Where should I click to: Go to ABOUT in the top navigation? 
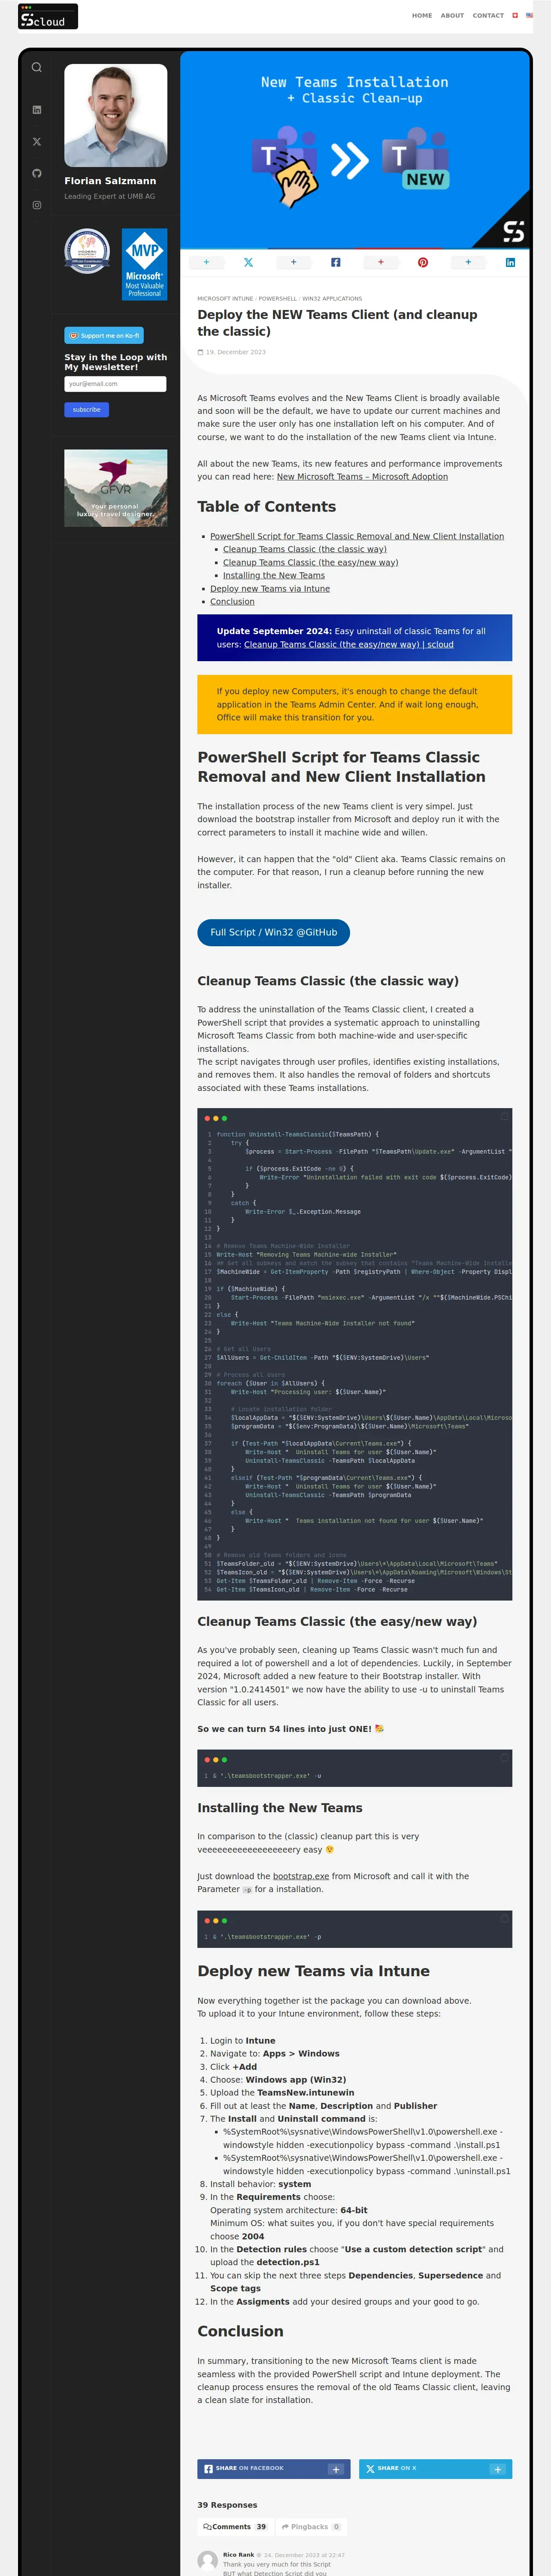452,16
